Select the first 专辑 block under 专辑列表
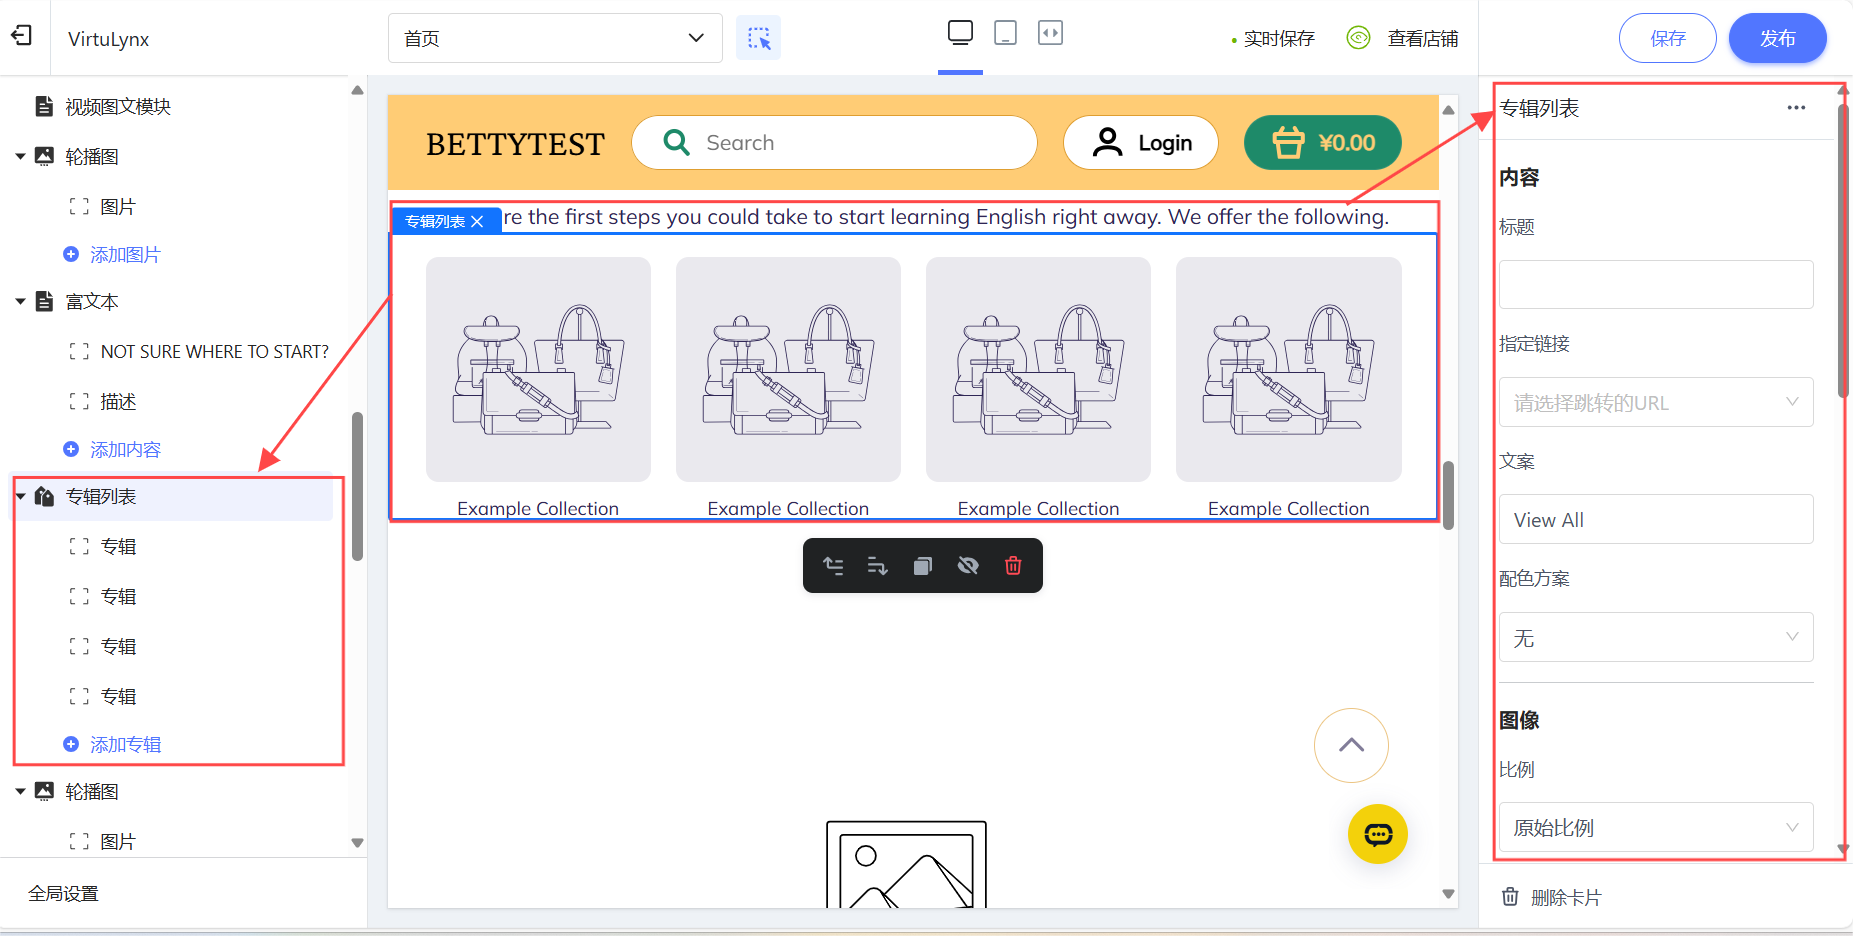The image size is (1853, 936). pyautogui.click(x=118, y=547)
